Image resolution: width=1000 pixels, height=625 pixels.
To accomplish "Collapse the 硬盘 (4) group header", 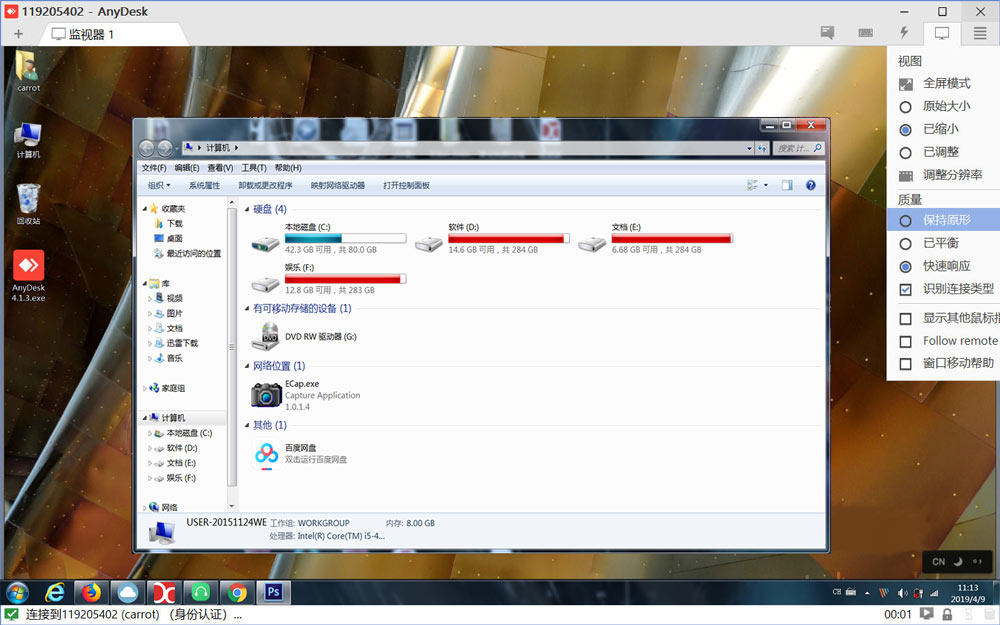I will [x=249, y=209].
